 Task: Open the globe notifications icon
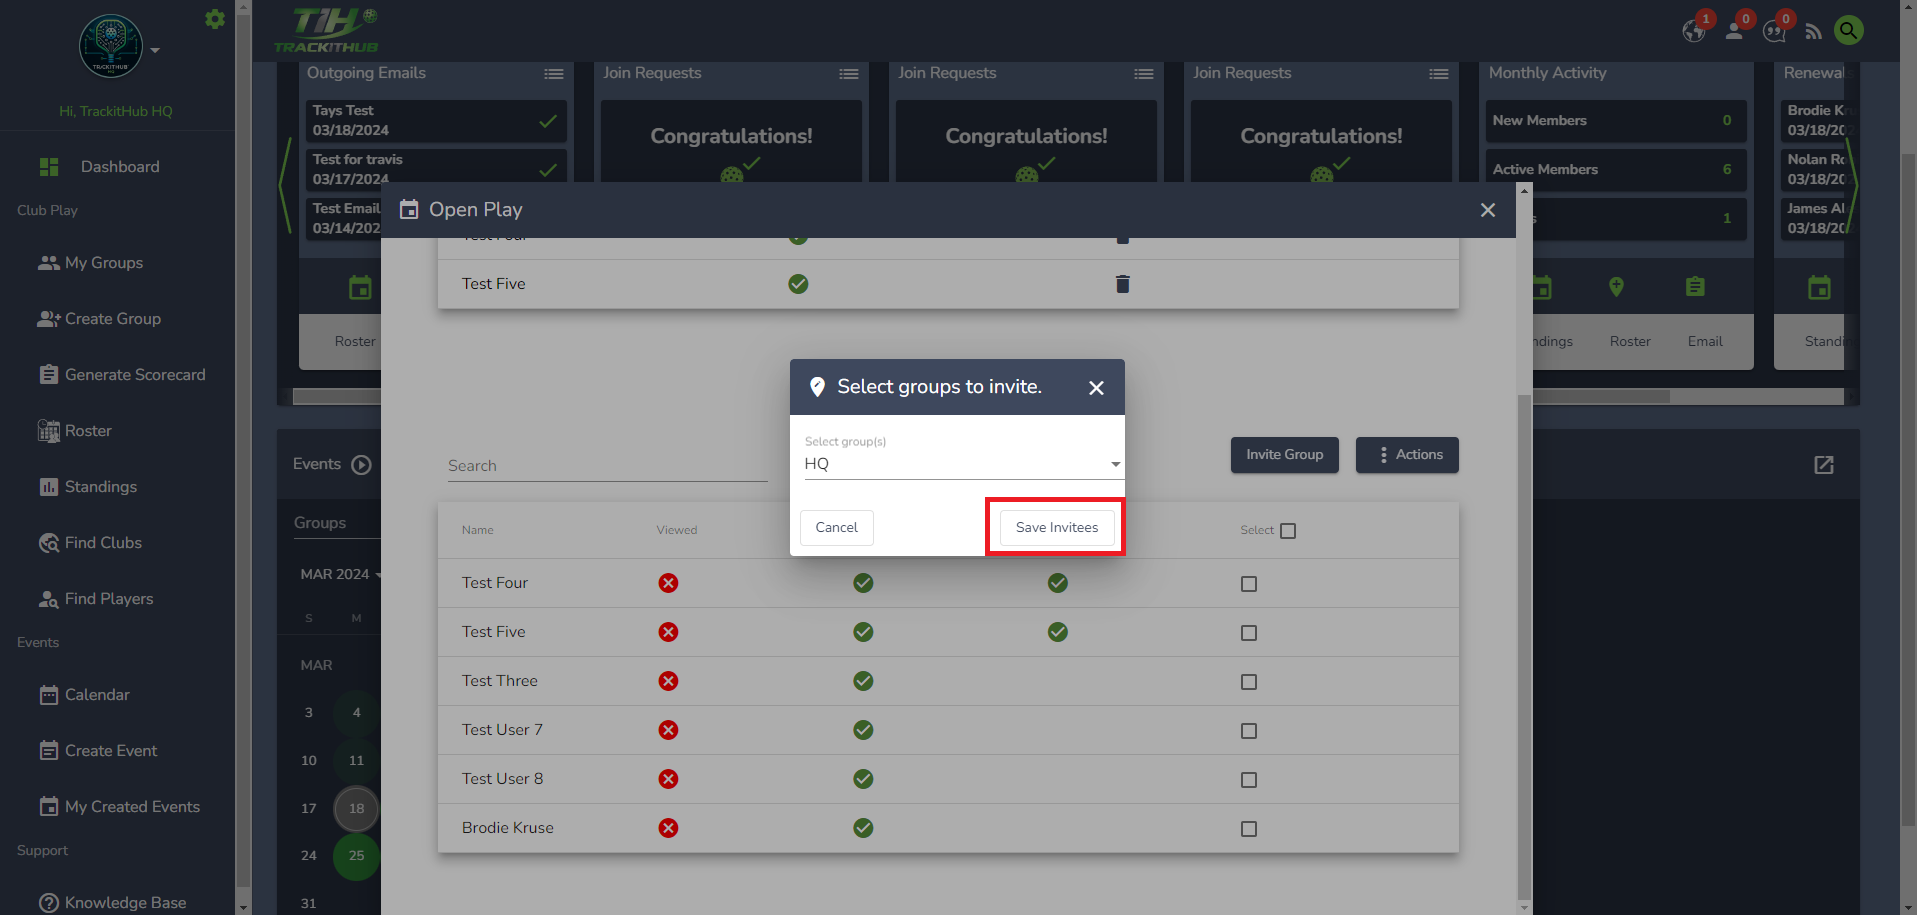click(1694, 31)
